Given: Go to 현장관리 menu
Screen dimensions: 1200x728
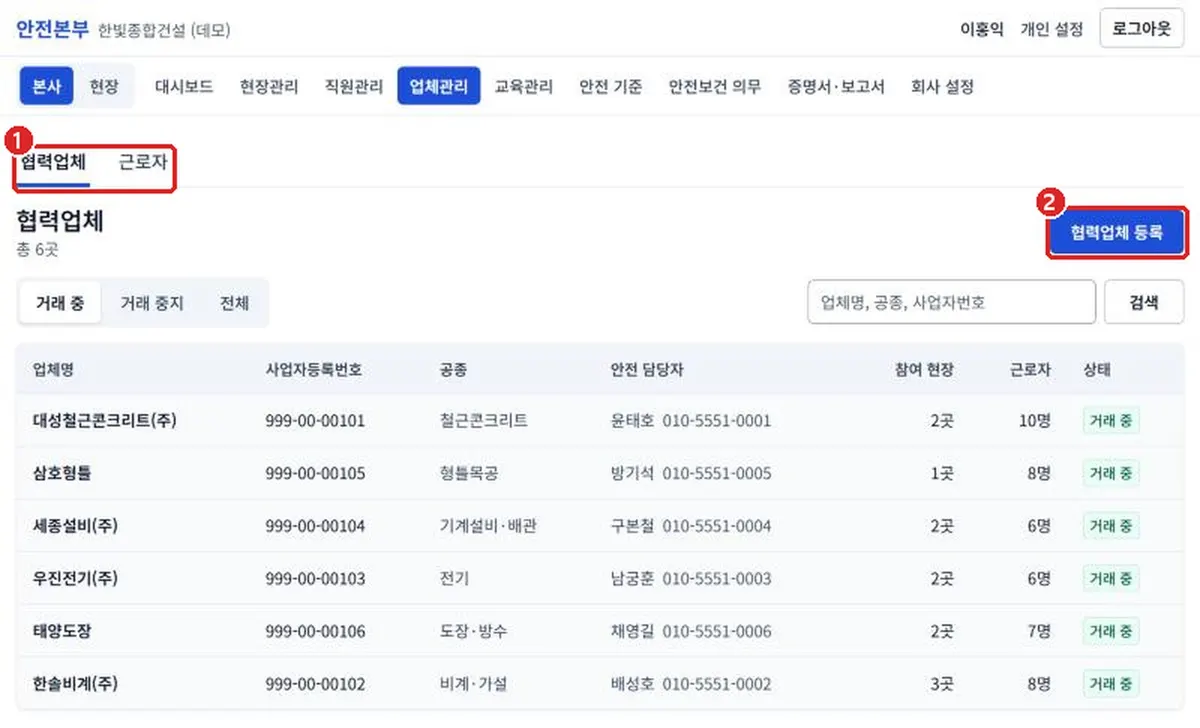Looking at the screenshot, I should 269,86.
